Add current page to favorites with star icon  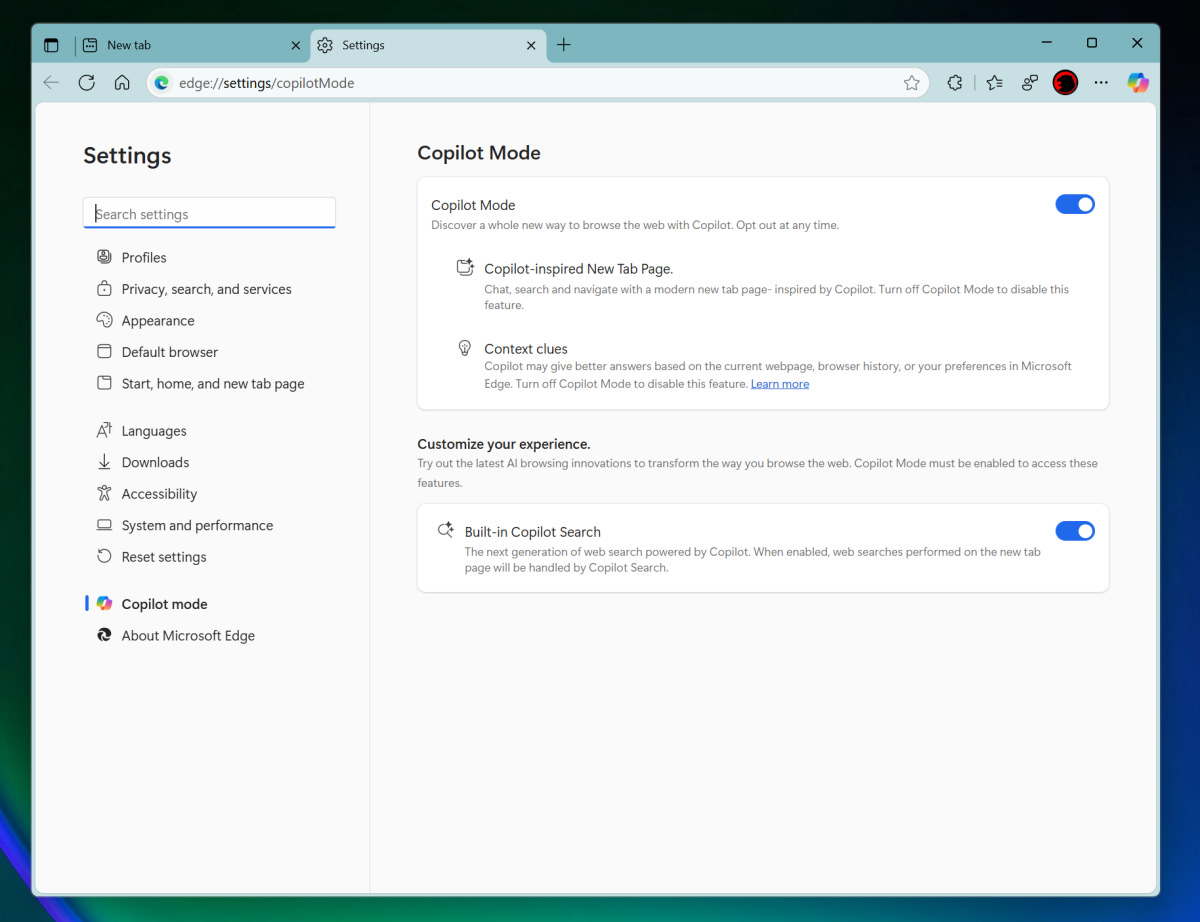[x=912, y=83]
